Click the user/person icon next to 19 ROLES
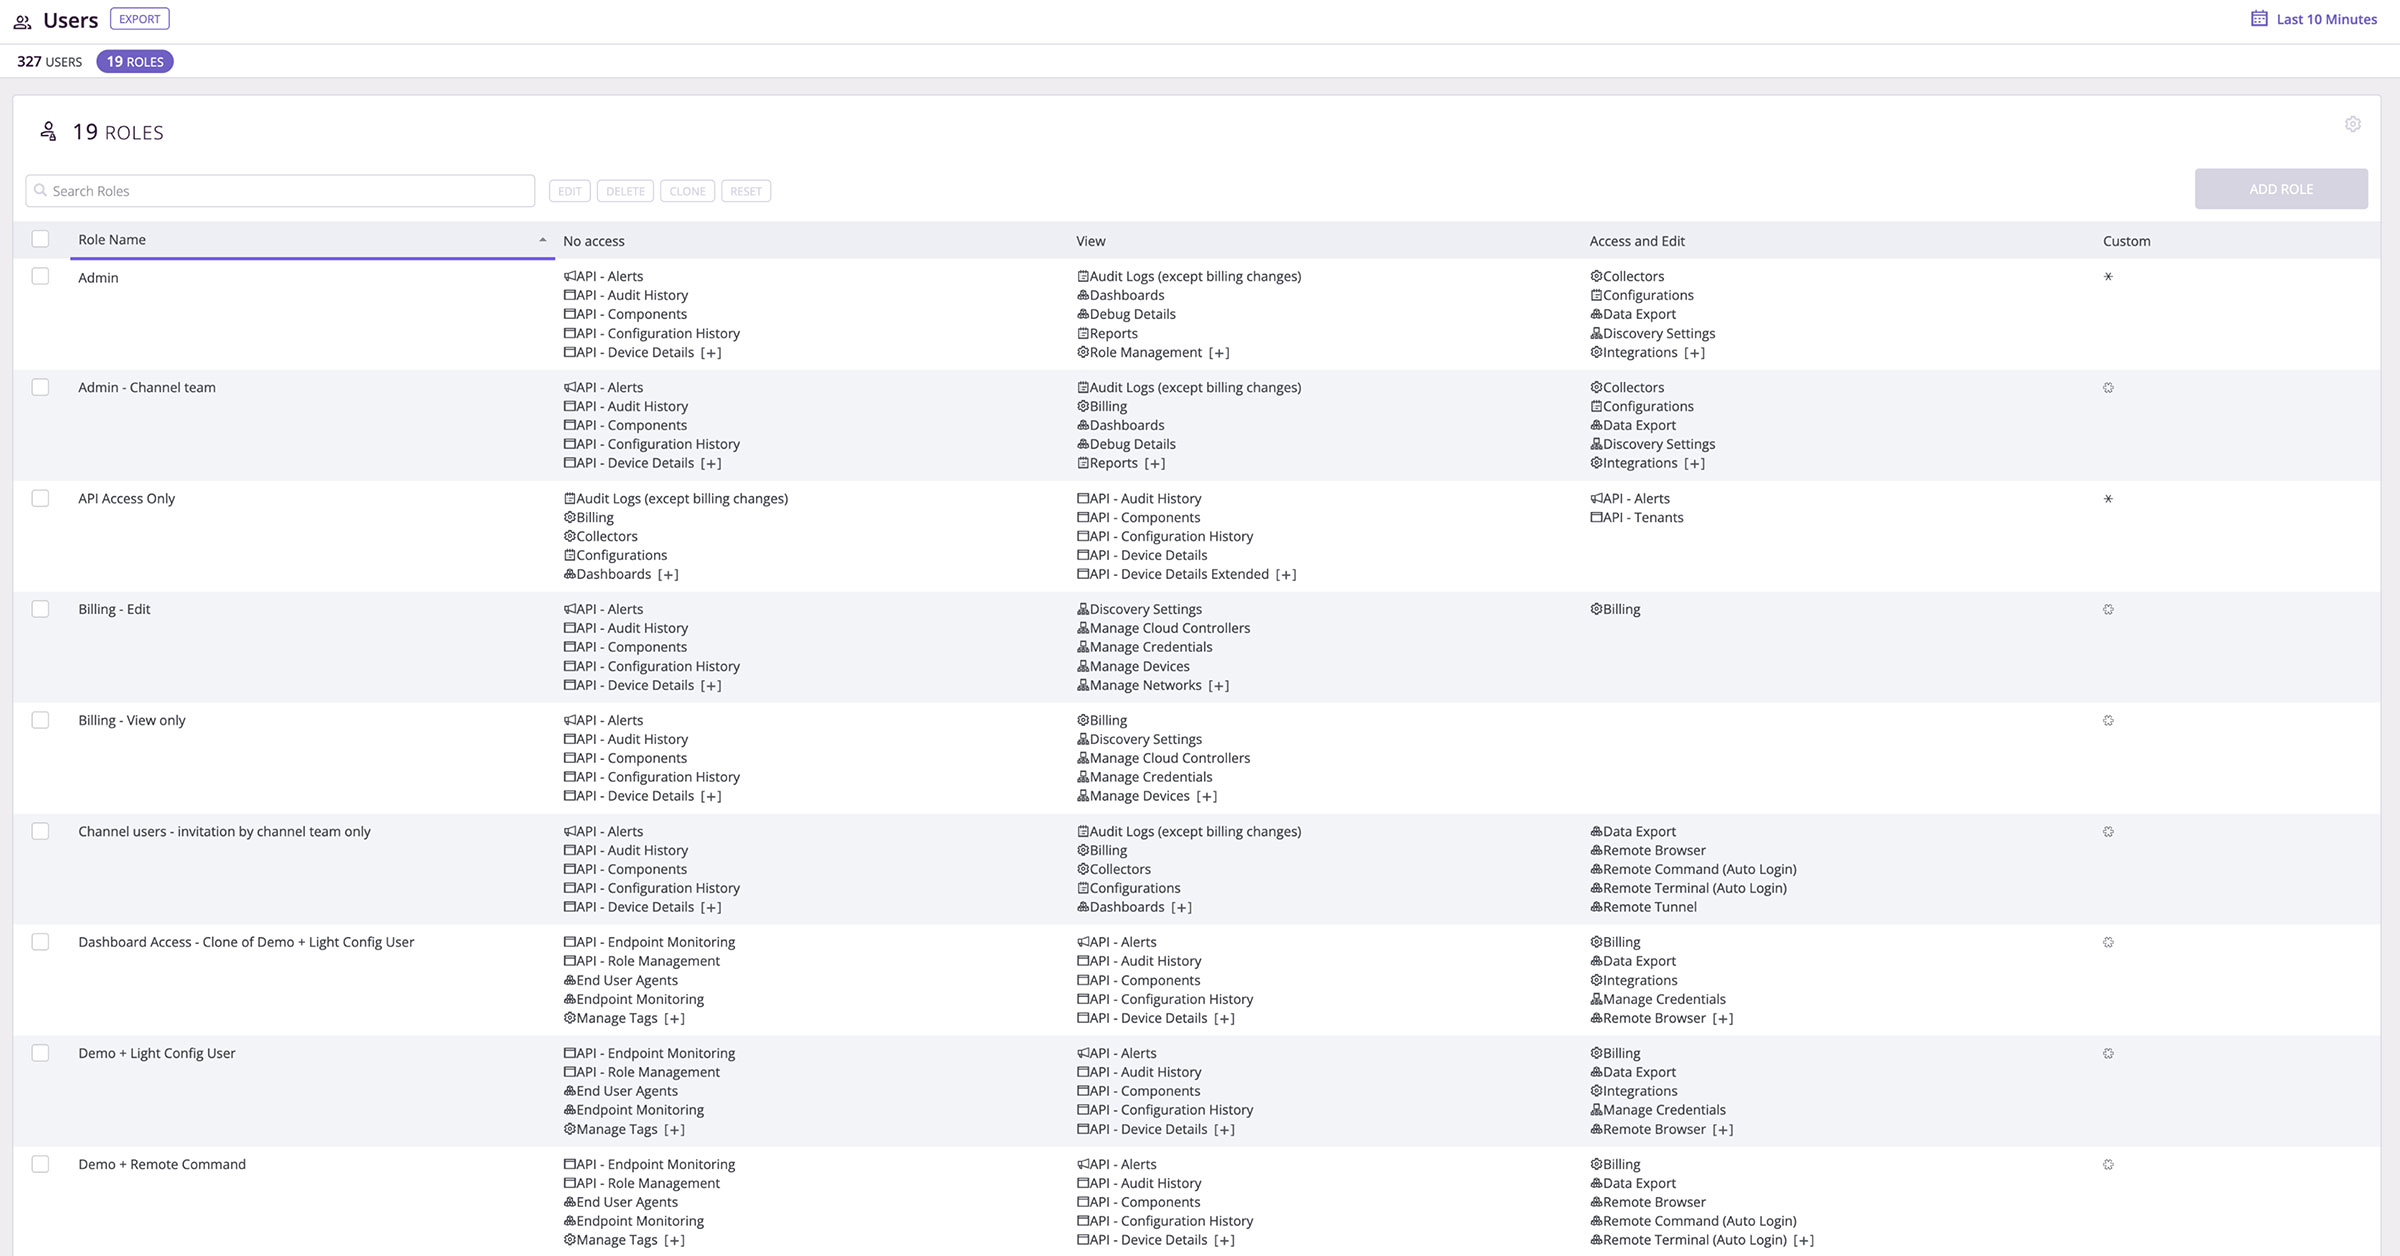Screen dimensions: 2400x1256 (x=48, y=132)
